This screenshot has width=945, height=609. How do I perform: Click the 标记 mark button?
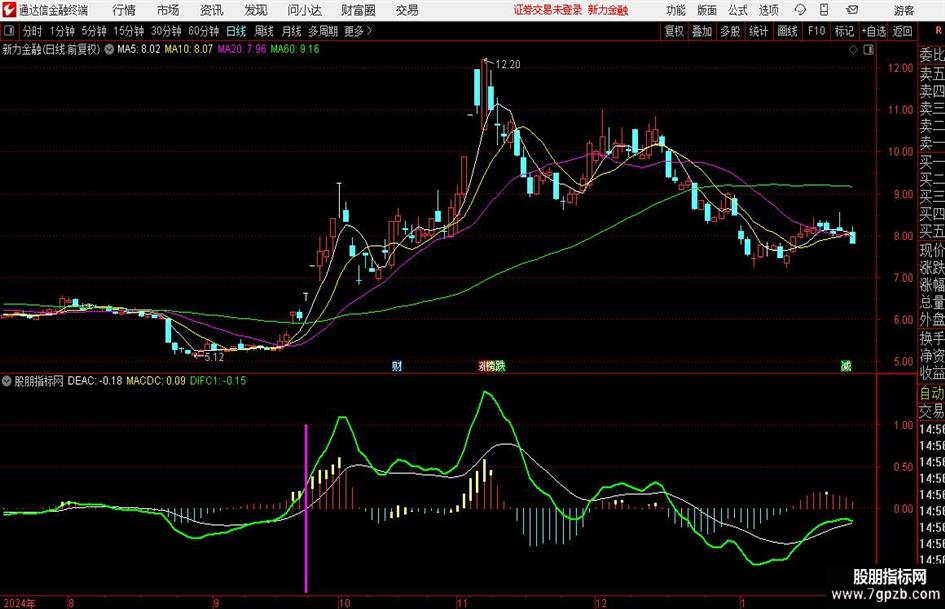pos(844,31)
